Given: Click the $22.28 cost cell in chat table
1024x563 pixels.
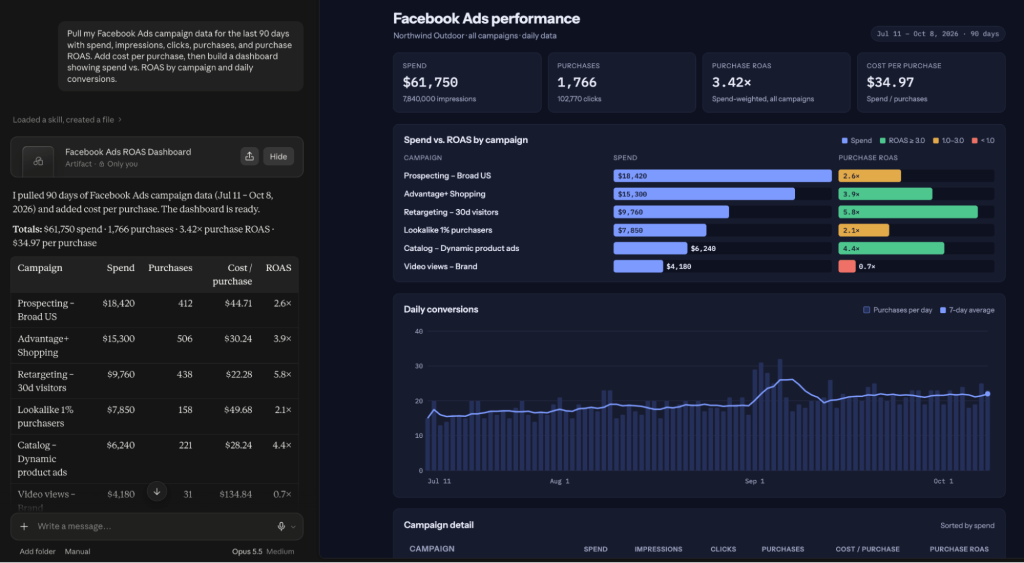Looking at the screenshot, I should pos(238,374).
